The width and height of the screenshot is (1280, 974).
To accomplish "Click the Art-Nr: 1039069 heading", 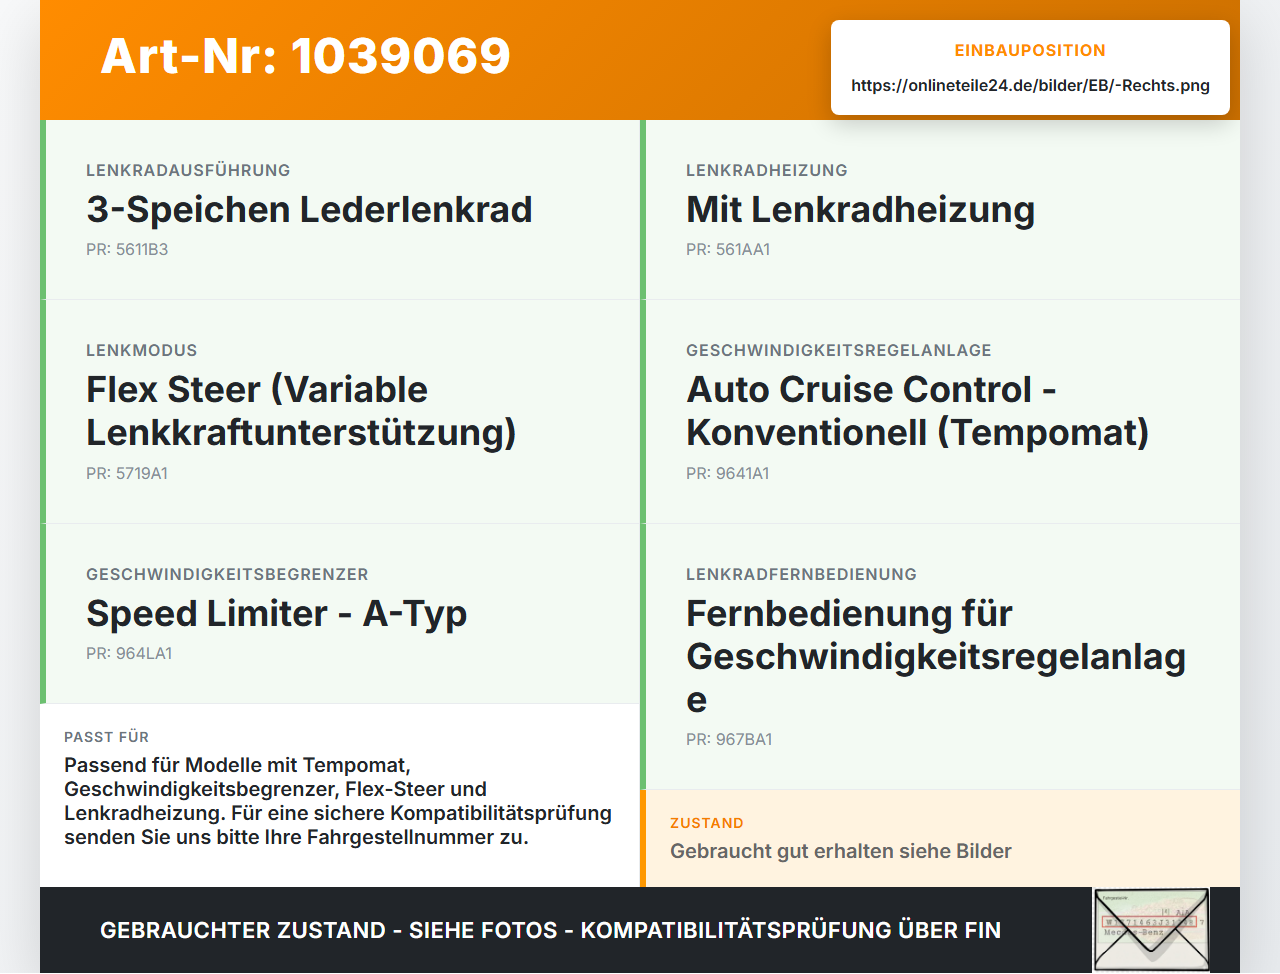I will coord(306,56).
